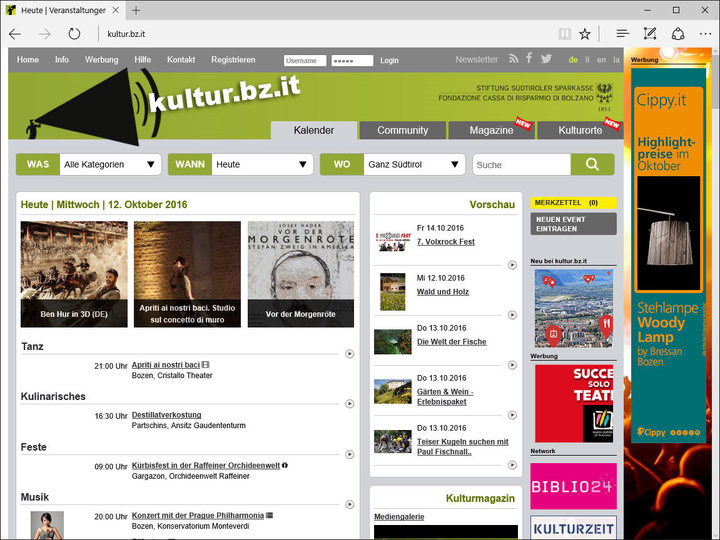Viewport: 720px width, 540px height.
Task: Go back with the browser back arrow
Action: point(15,34)
